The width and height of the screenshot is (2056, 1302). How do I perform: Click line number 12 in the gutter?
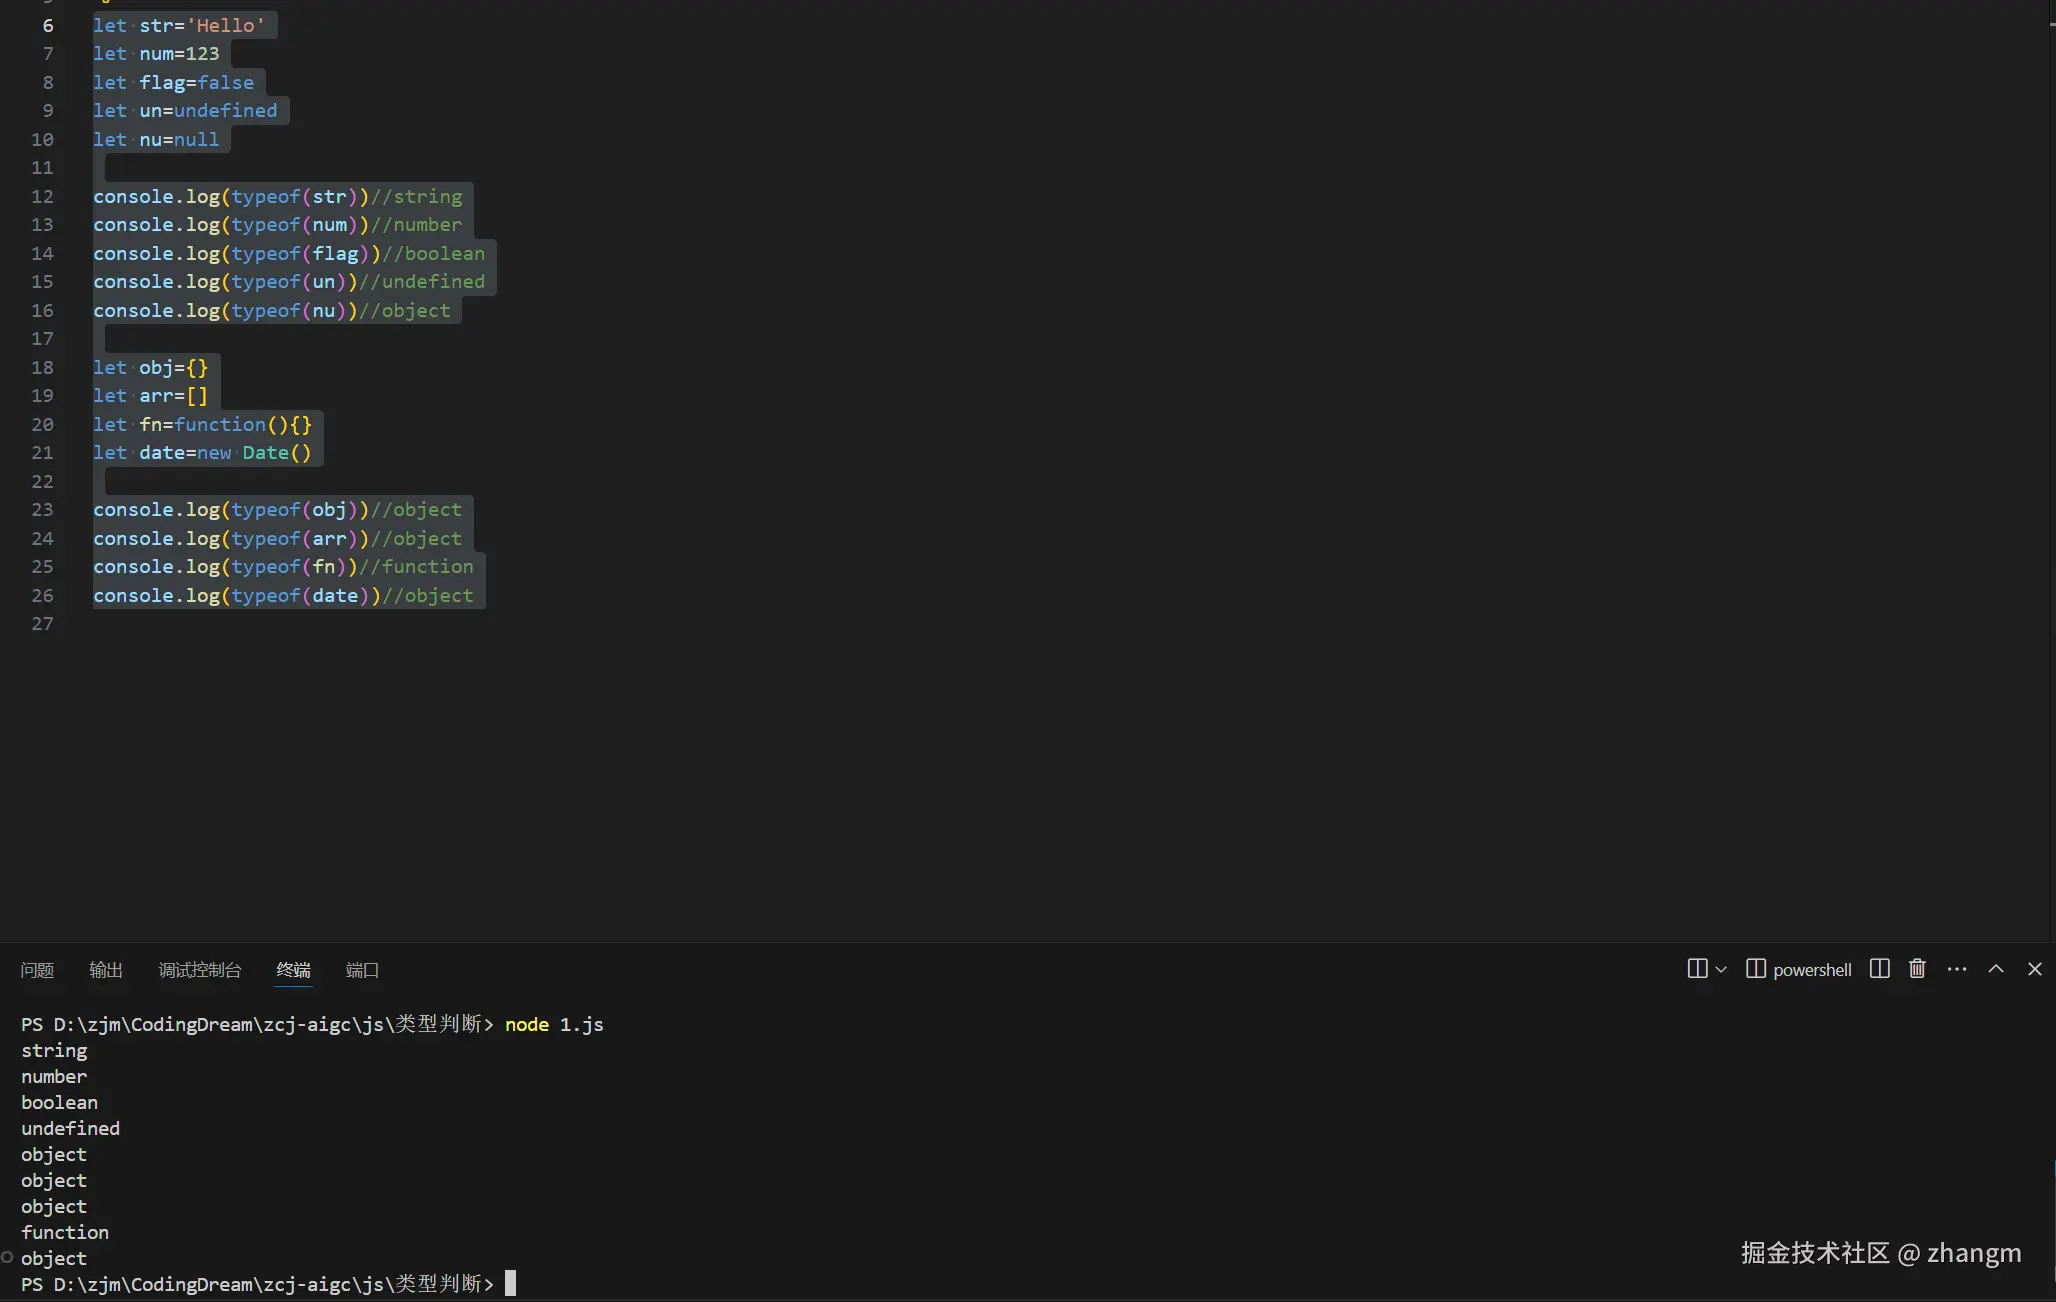[x=42, y=197]
